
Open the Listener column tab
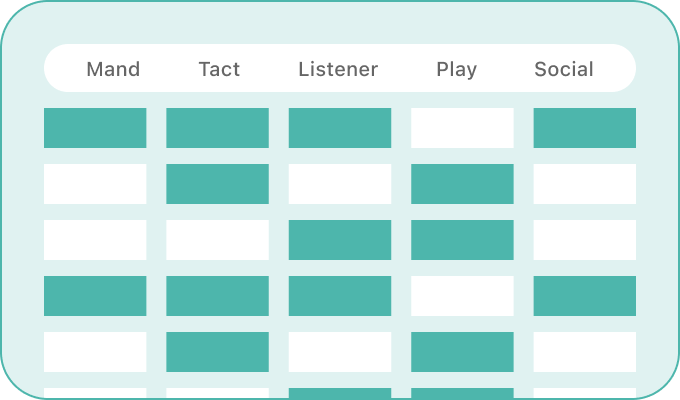pos(338,69)
